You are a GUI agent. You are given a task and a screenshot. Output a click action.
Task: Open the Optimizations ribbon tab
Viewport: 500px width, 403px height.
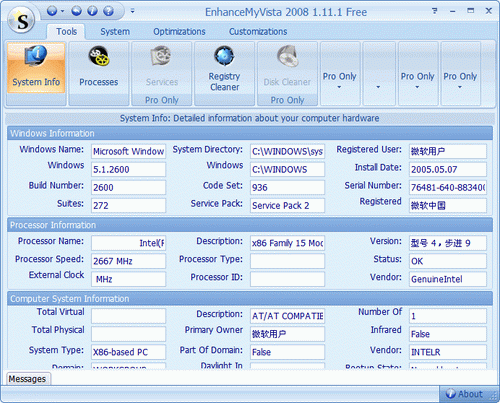point(179,32)
